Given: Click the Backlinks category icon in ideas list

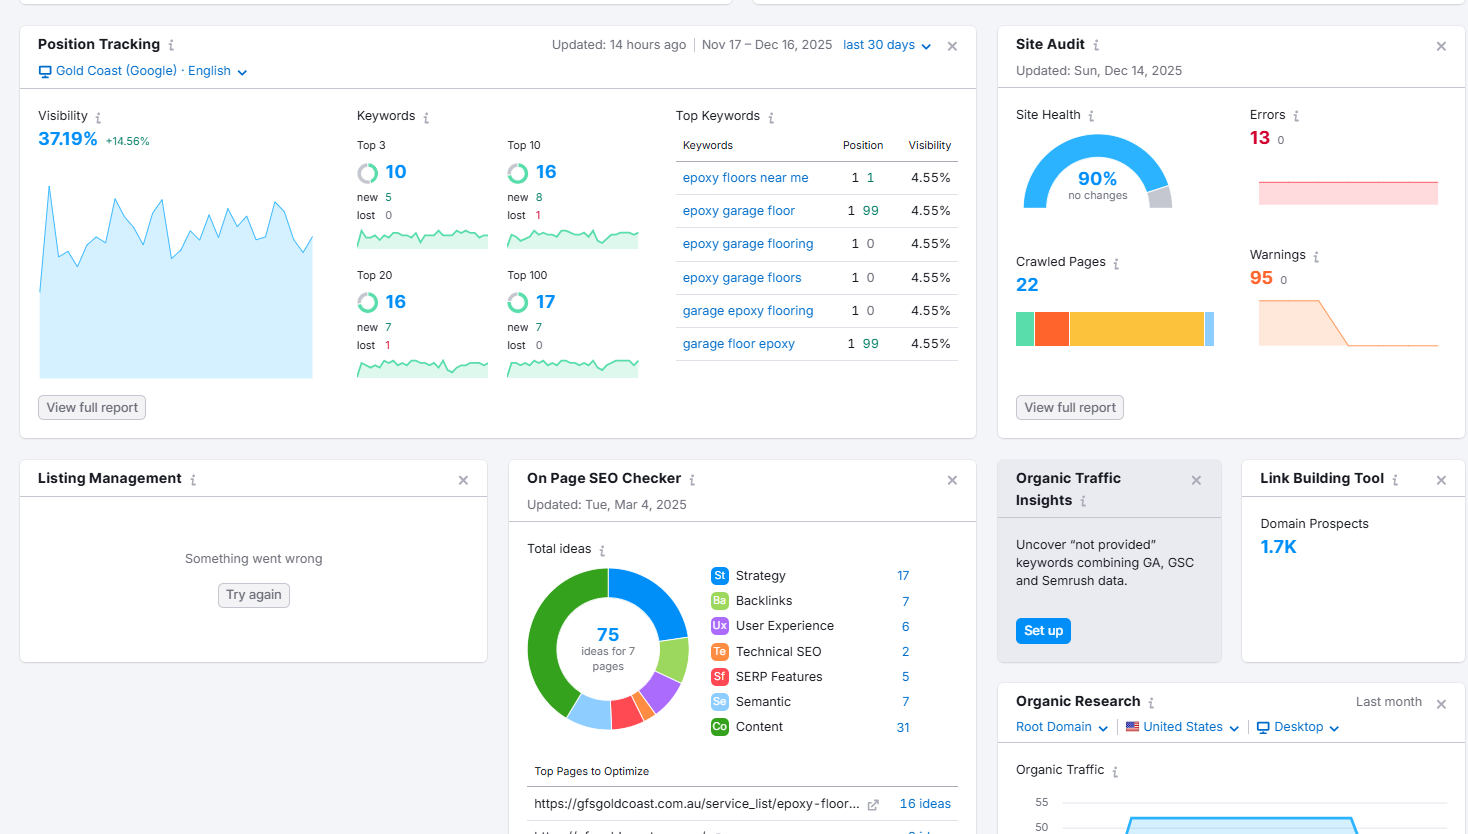Looking at the screenshot, I should coord(719,601).
